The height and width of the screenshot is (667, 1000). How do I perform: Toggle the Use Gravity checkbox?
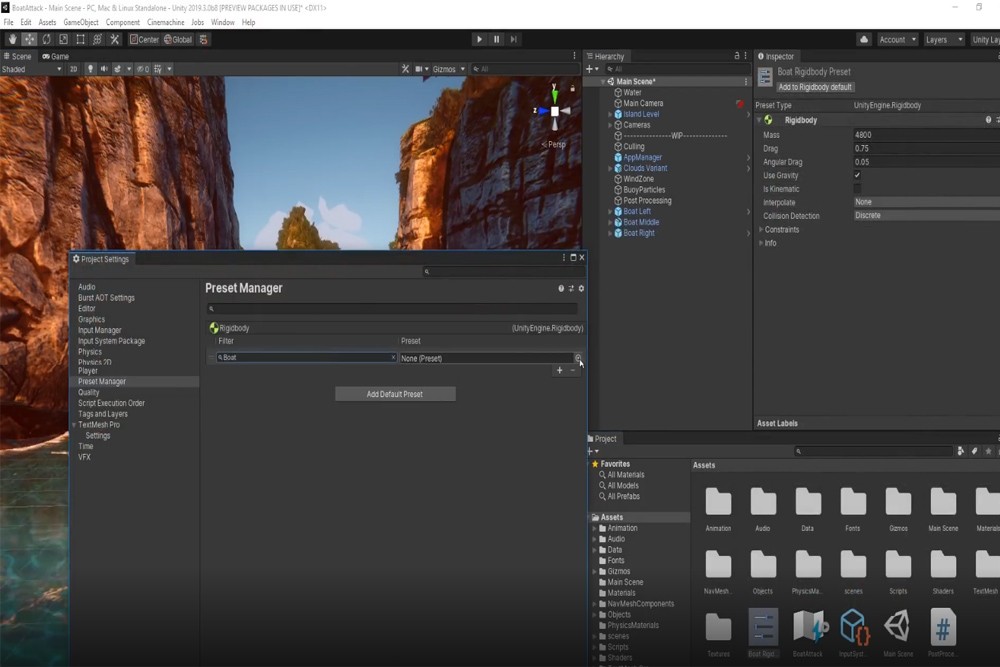(857, 175)
